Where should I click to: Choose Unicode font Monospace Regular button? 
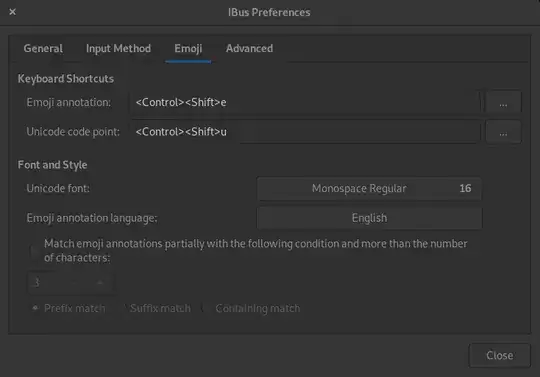(369, 188)
